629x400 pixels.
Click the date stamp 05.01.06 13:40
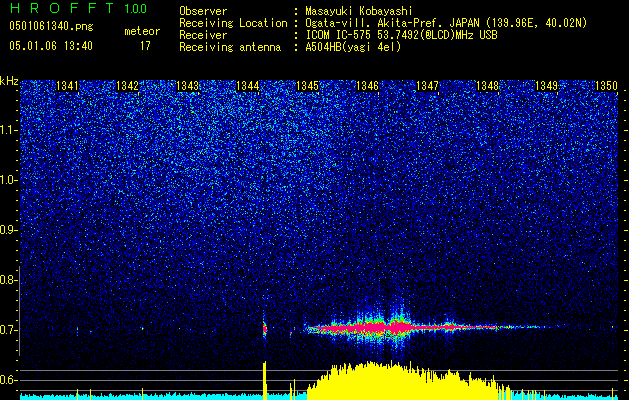tap(51, 46)
